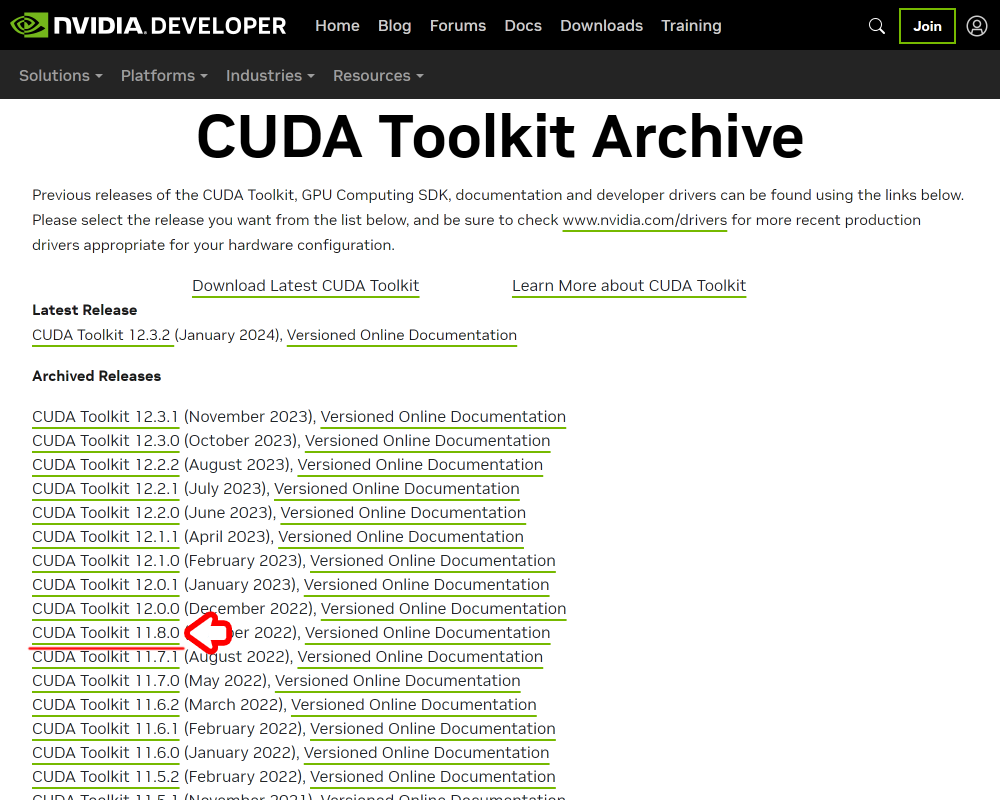
Task: Select Home in the navigation bar
Action: click(337, 26)
